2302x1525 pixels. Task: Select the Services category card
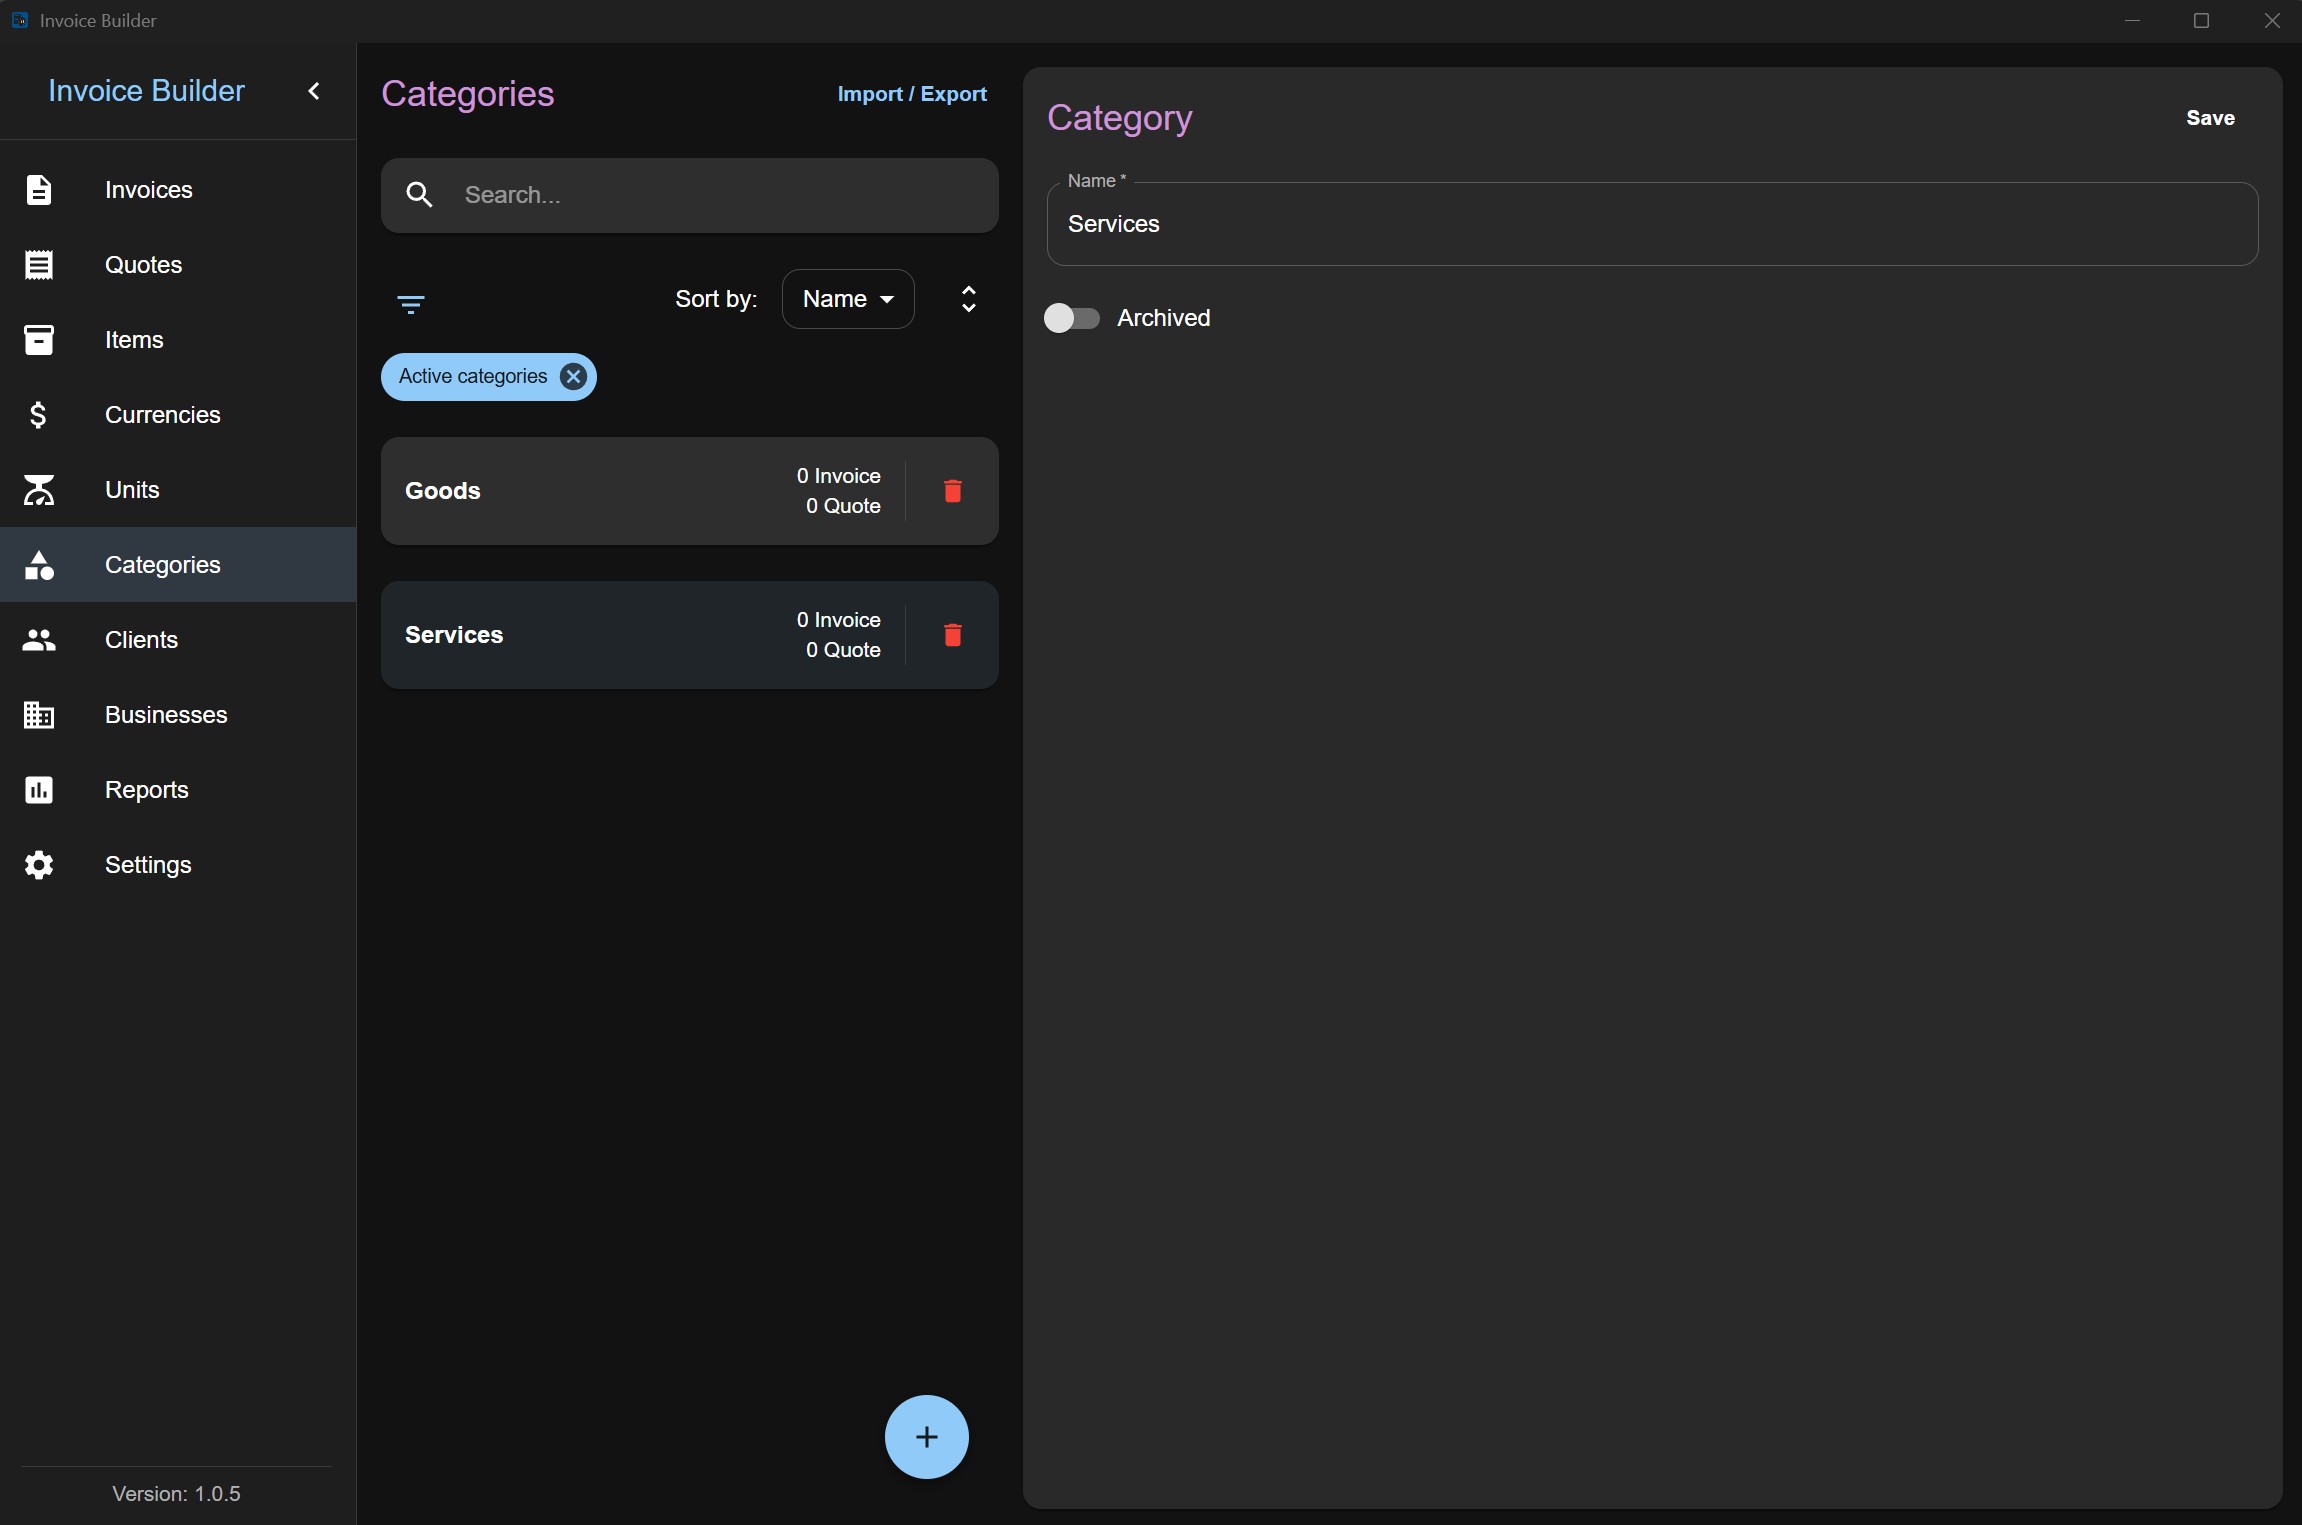point(689,634)
